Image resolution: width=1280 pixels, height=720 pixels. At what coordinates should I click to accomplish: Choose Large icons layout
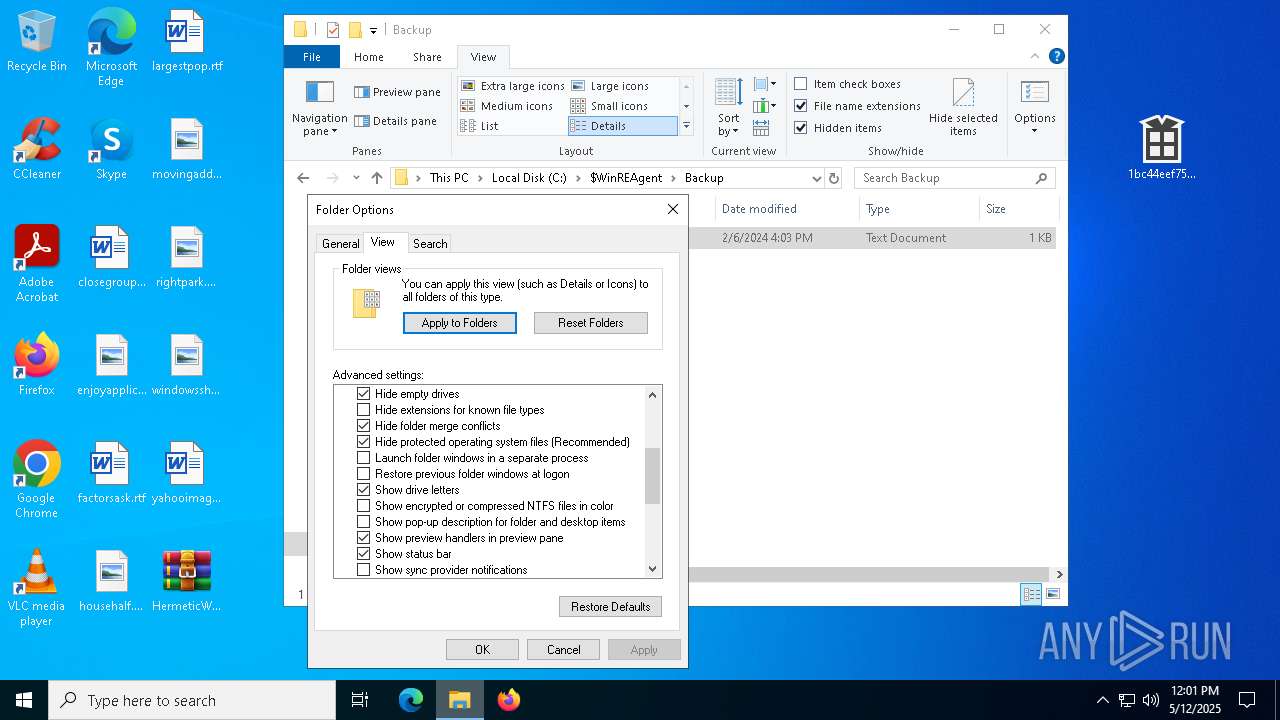coord(609,86)
